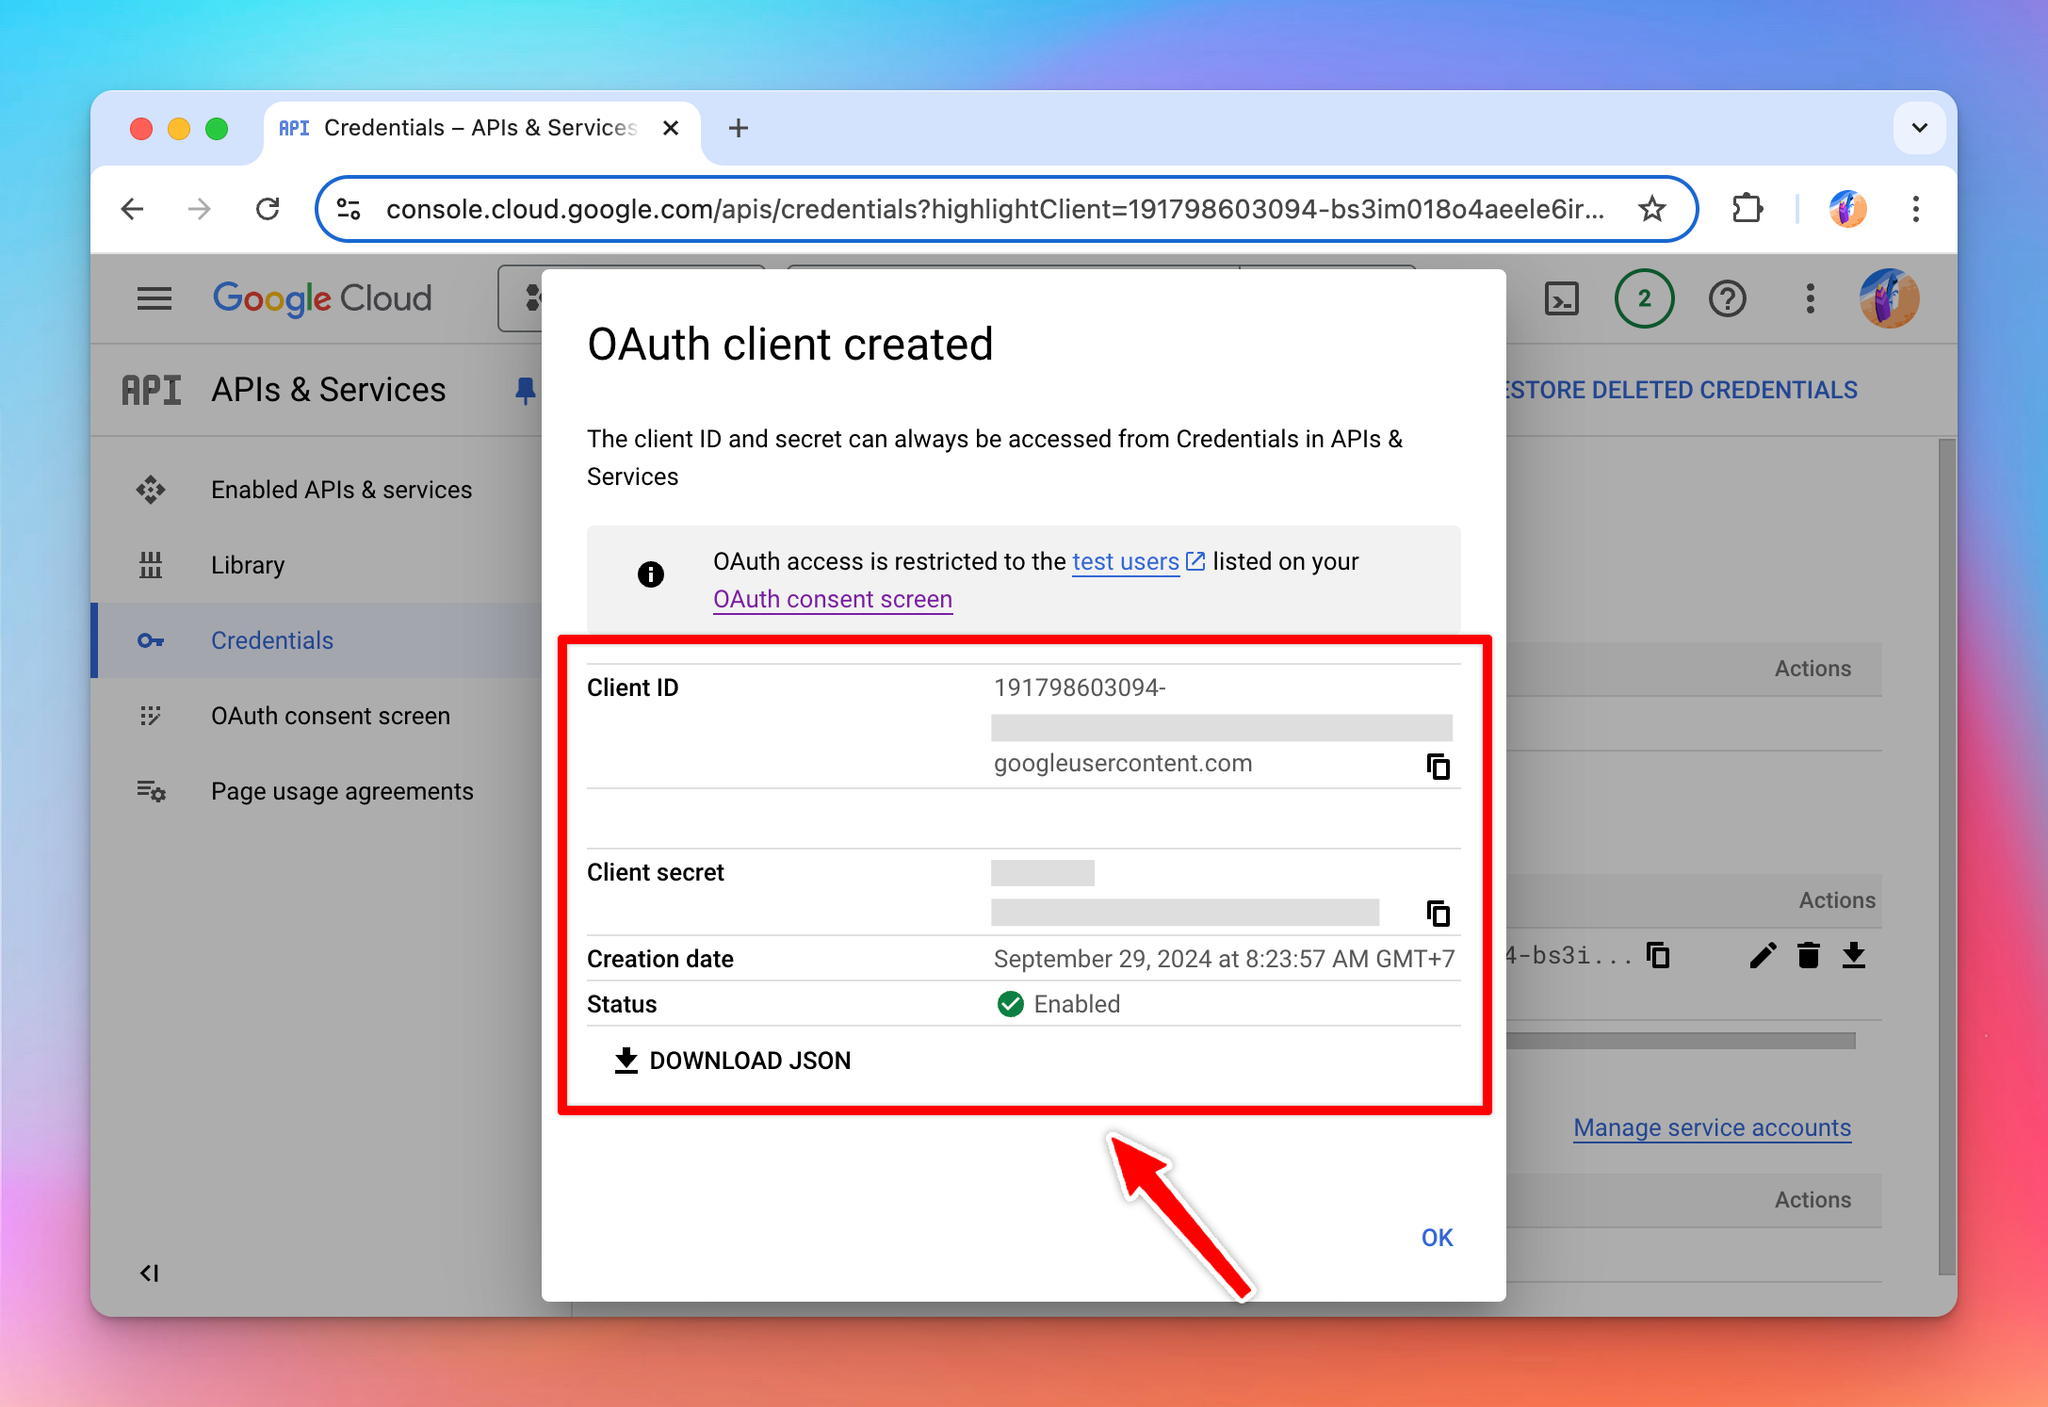2048x1407 pixels.
Task: Go back to previous page
Action: [132, 209]
